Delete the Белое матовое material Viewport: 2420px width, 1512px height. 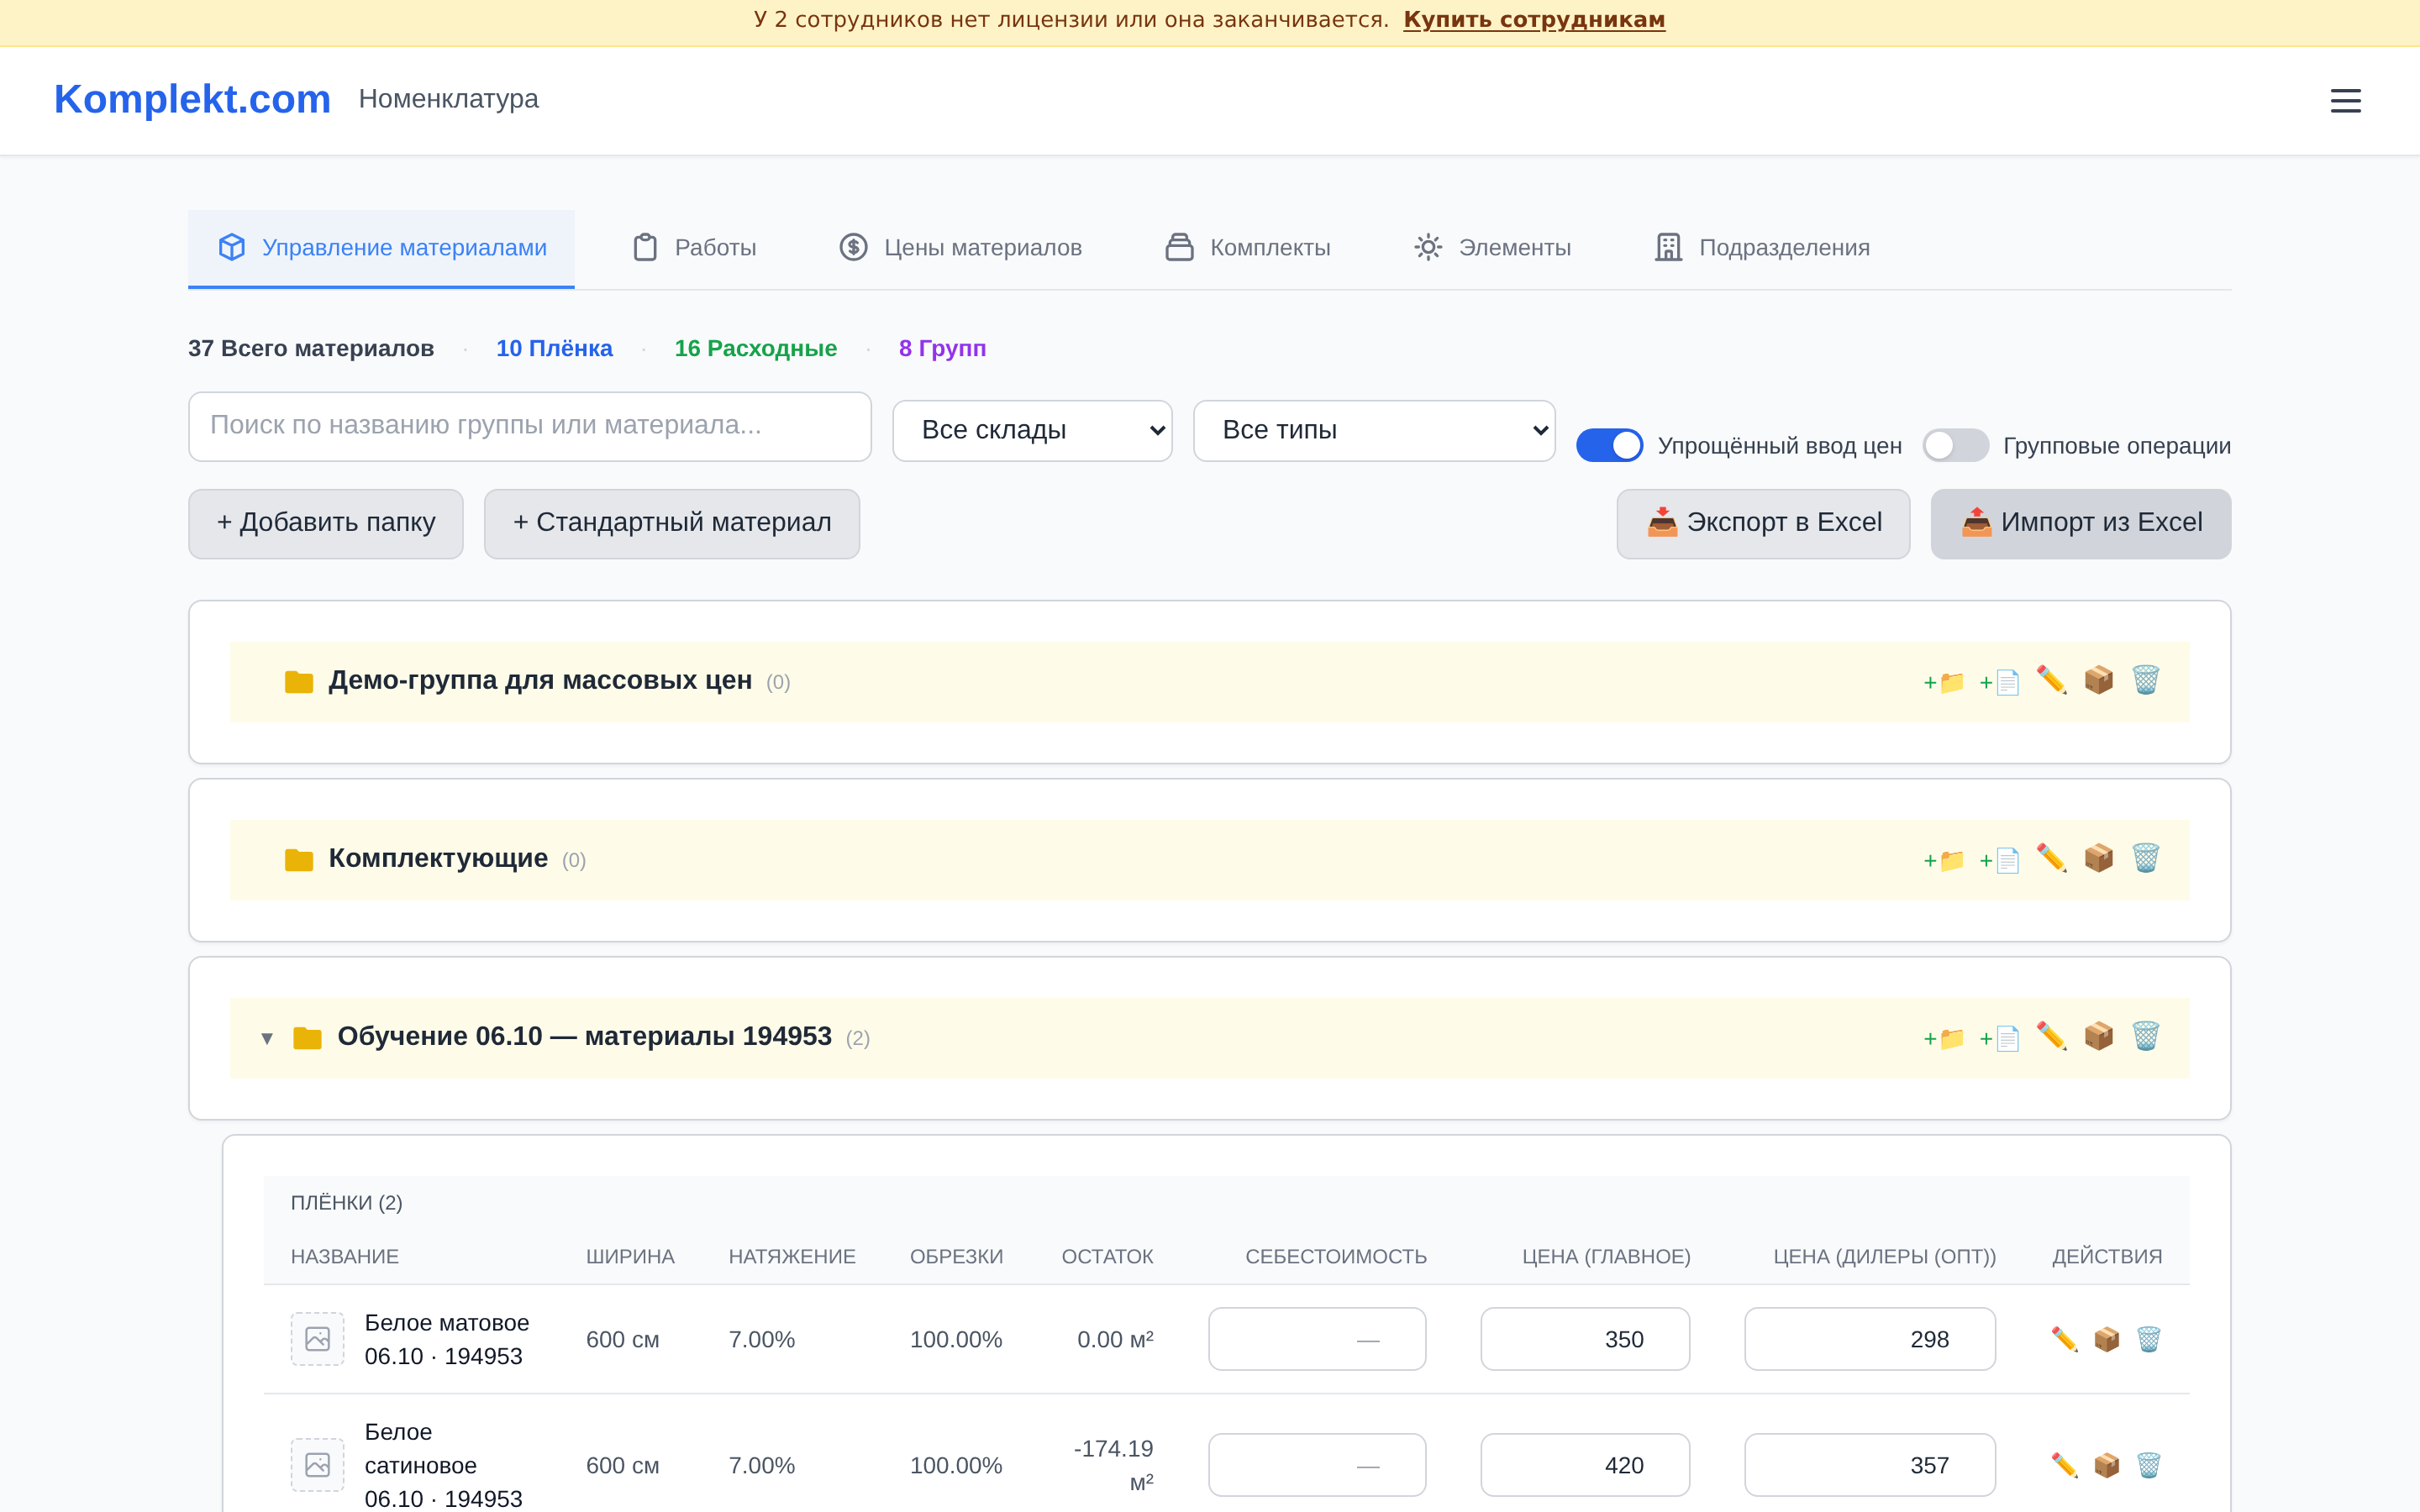pos(2149,1339)
